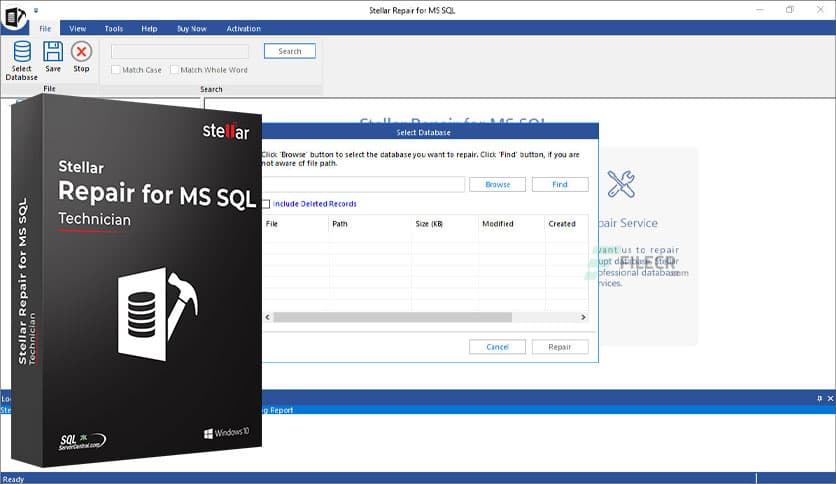Click the Browse button in dialog
The width and height of the screenshot is (836, 484).
(x=497, y=184)
